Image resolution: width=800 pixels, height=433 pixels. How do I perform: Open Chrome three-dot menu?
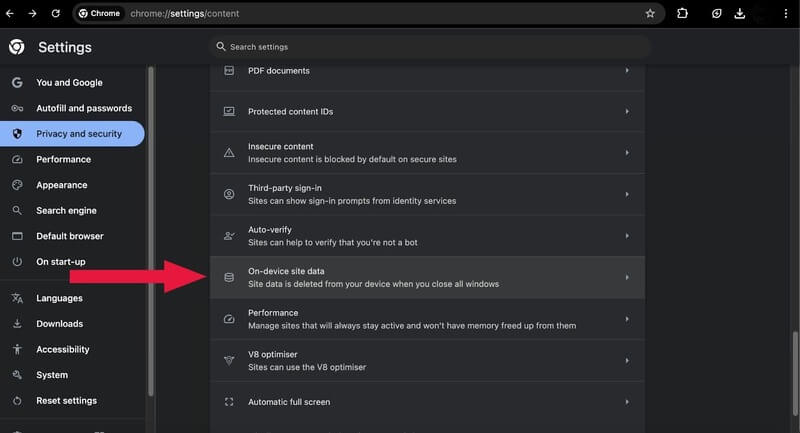click(786, 14)
